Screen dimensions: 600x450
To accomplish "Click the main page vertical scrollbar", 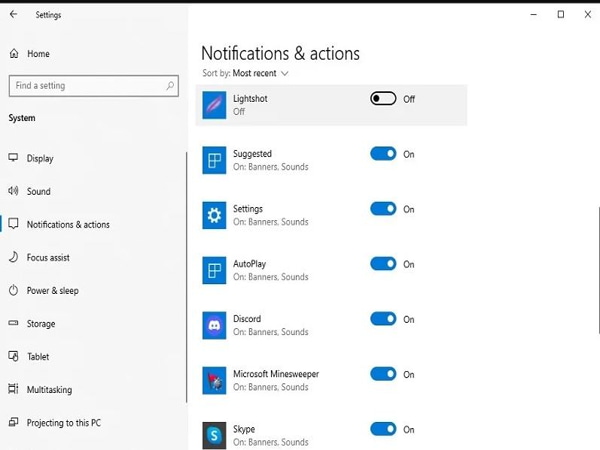I will pyautogui.click(x=599, y=270).
